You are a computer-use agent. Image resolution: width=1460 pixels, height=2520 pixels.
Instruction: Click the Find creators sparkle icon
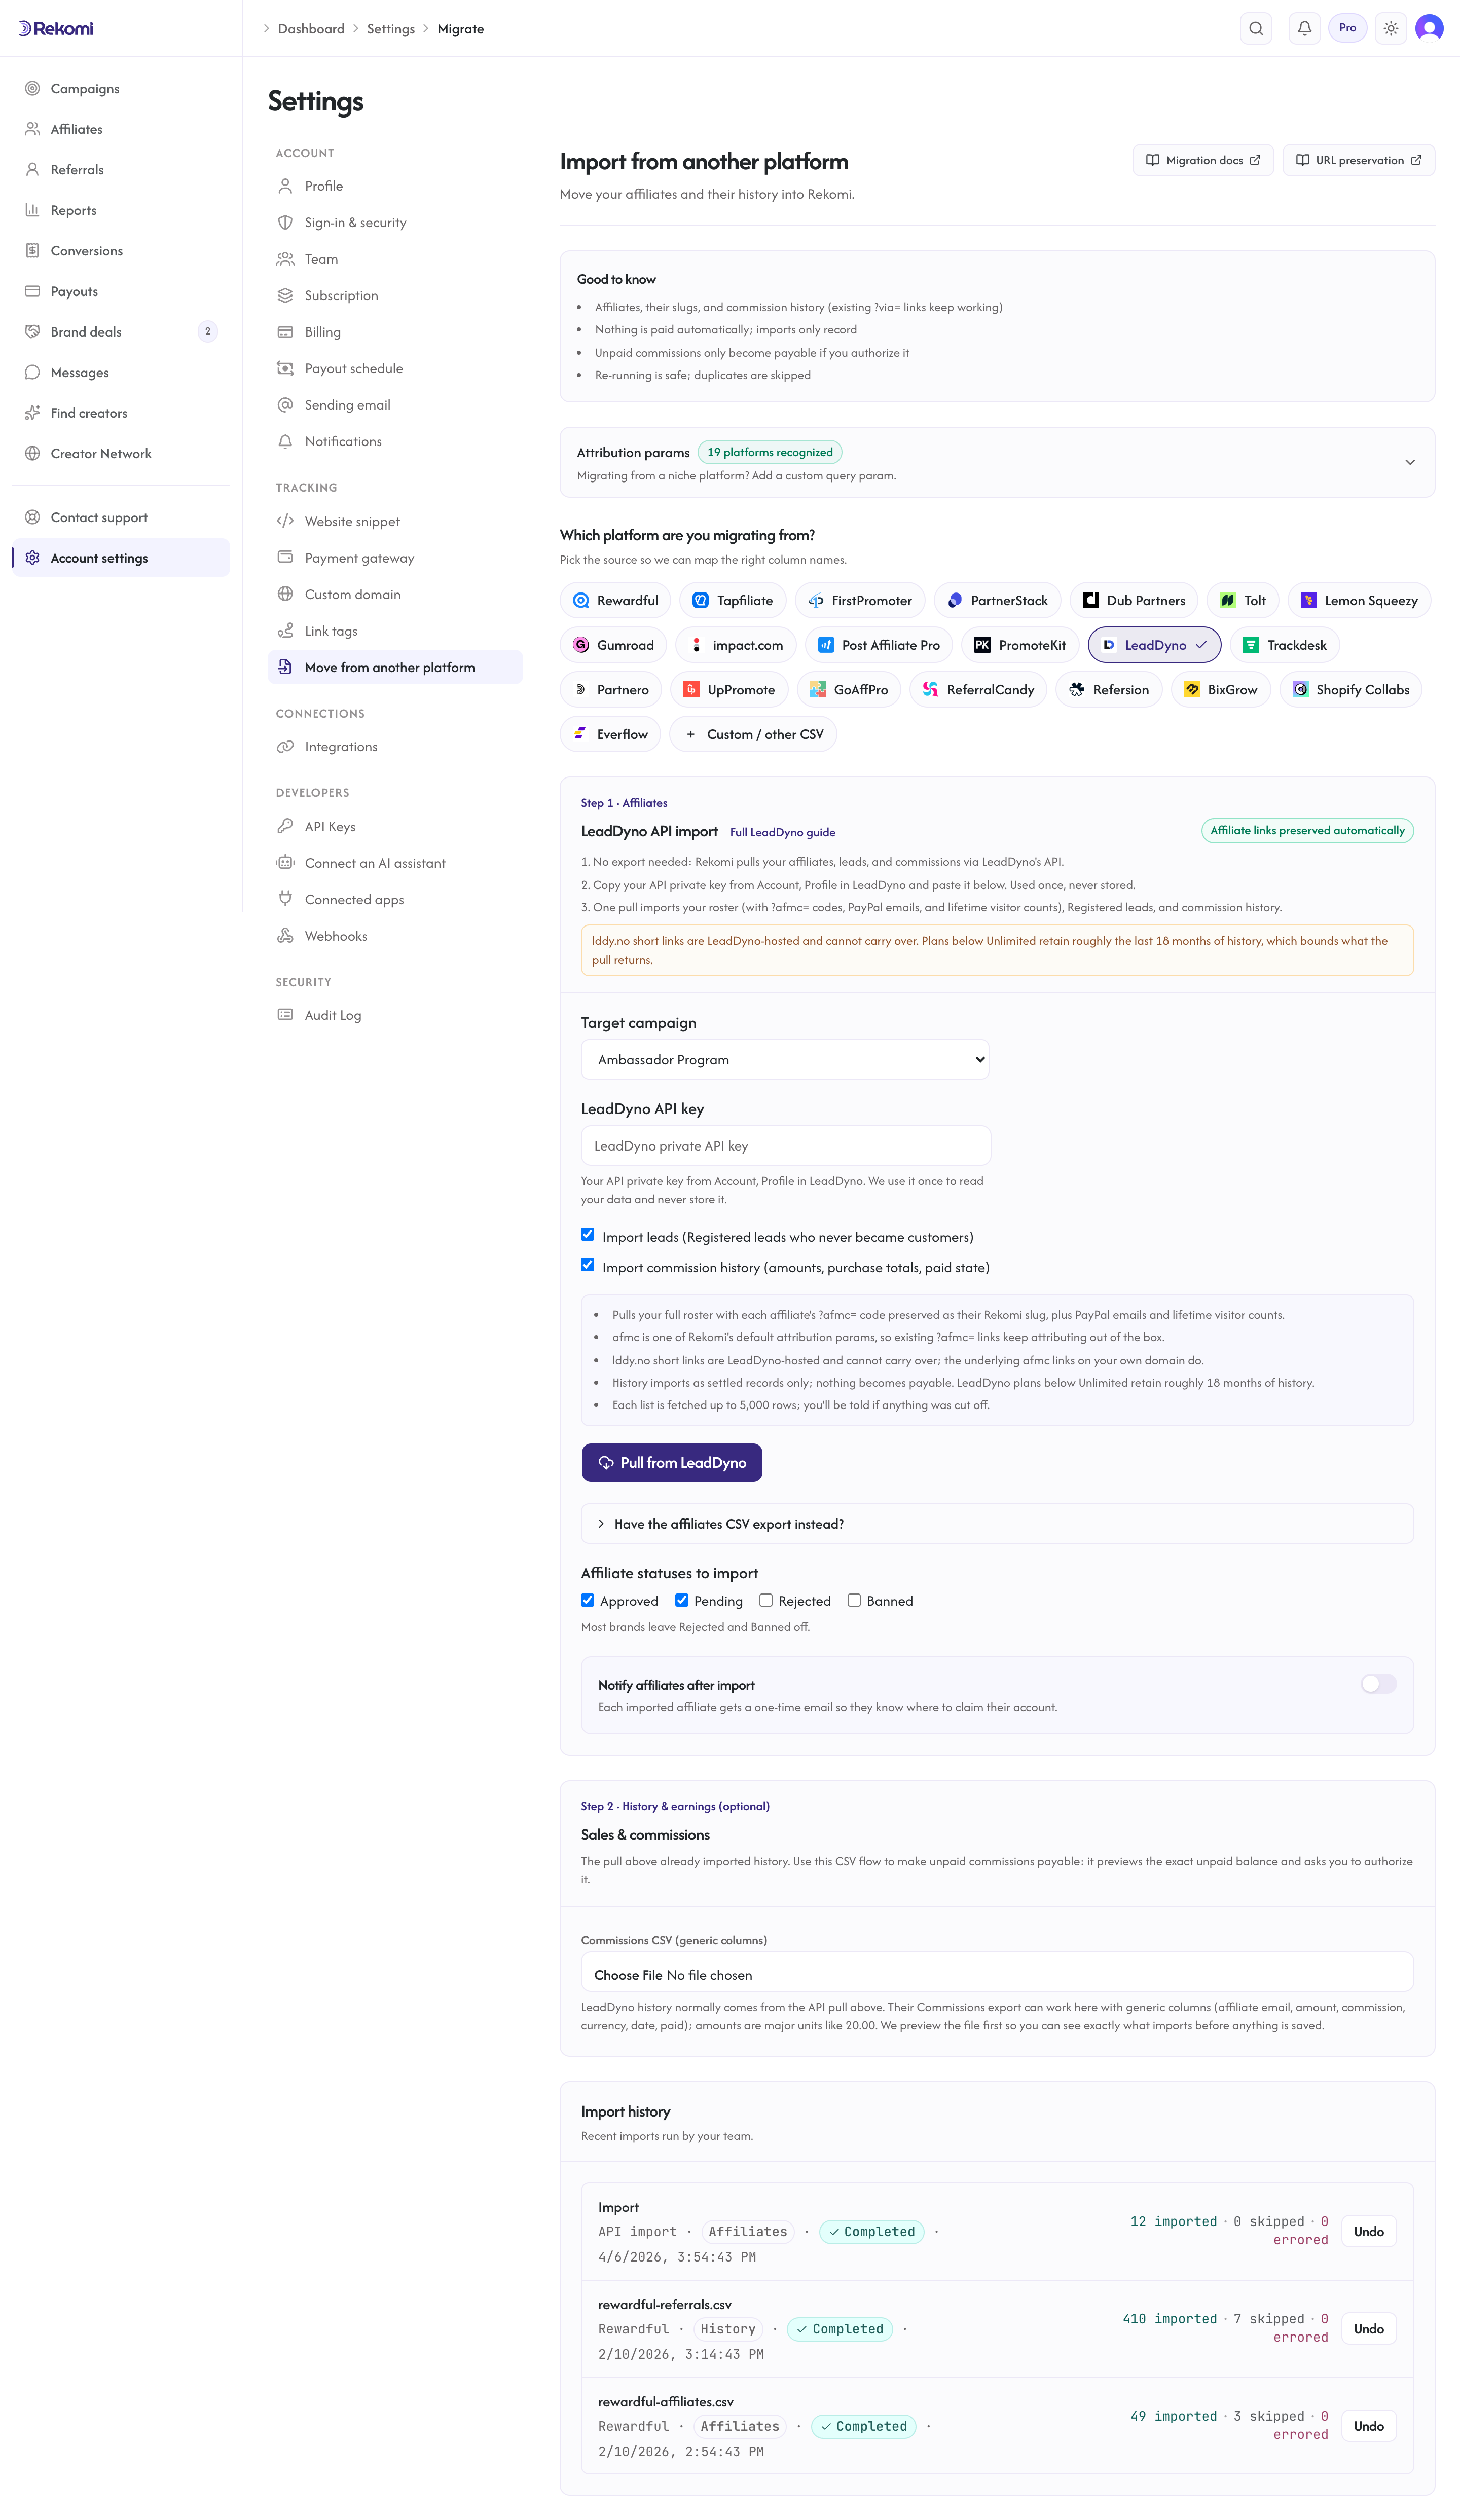(32, 413)
